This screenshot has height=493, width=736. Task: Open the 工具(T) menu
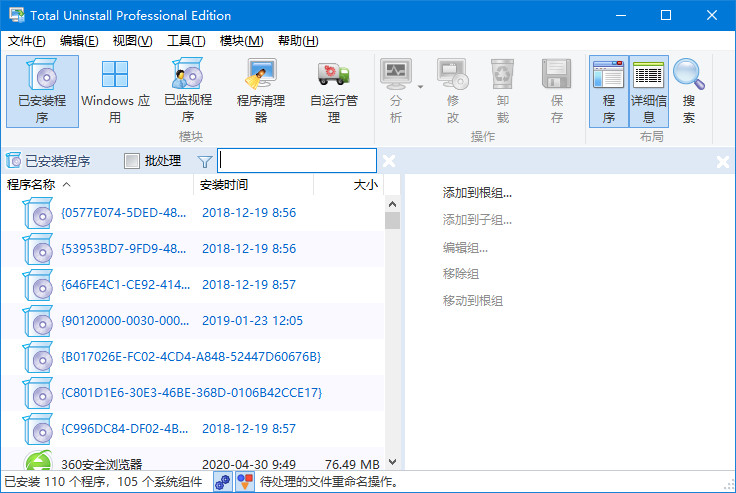pos(186,41)
